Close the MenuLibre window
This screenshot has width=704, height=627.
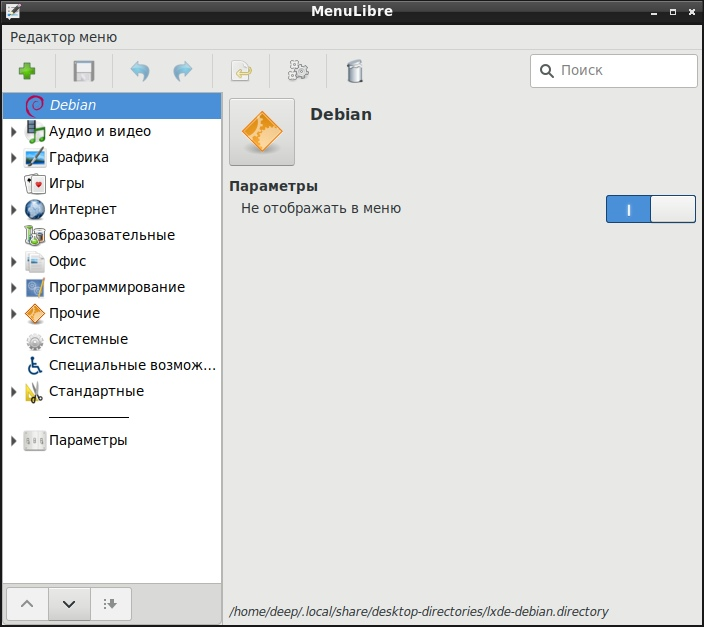(692, 12)
